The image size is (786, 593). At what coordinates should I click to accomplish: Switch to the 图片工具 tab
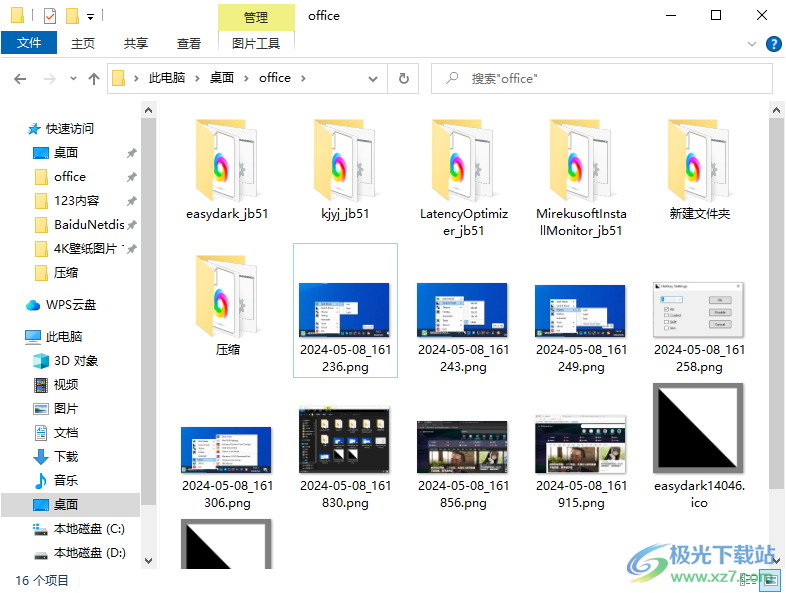point(256,44)
